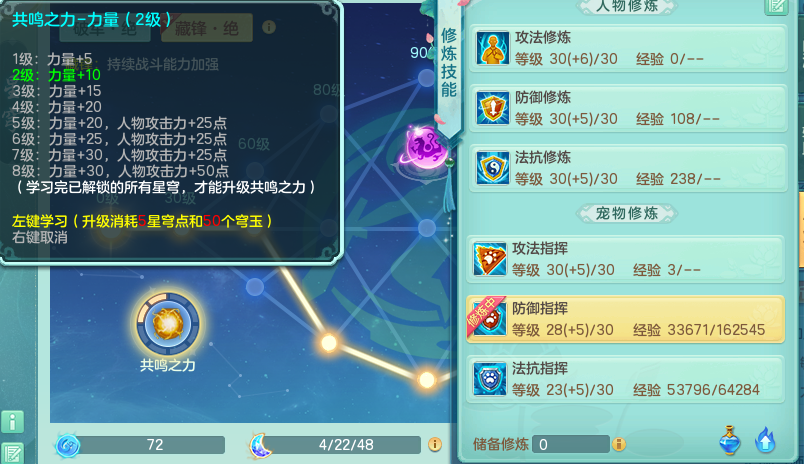Click the 共鸣之力 golden orb icon
The height and width of the screenshot is (464, 804).
point(168,324)
